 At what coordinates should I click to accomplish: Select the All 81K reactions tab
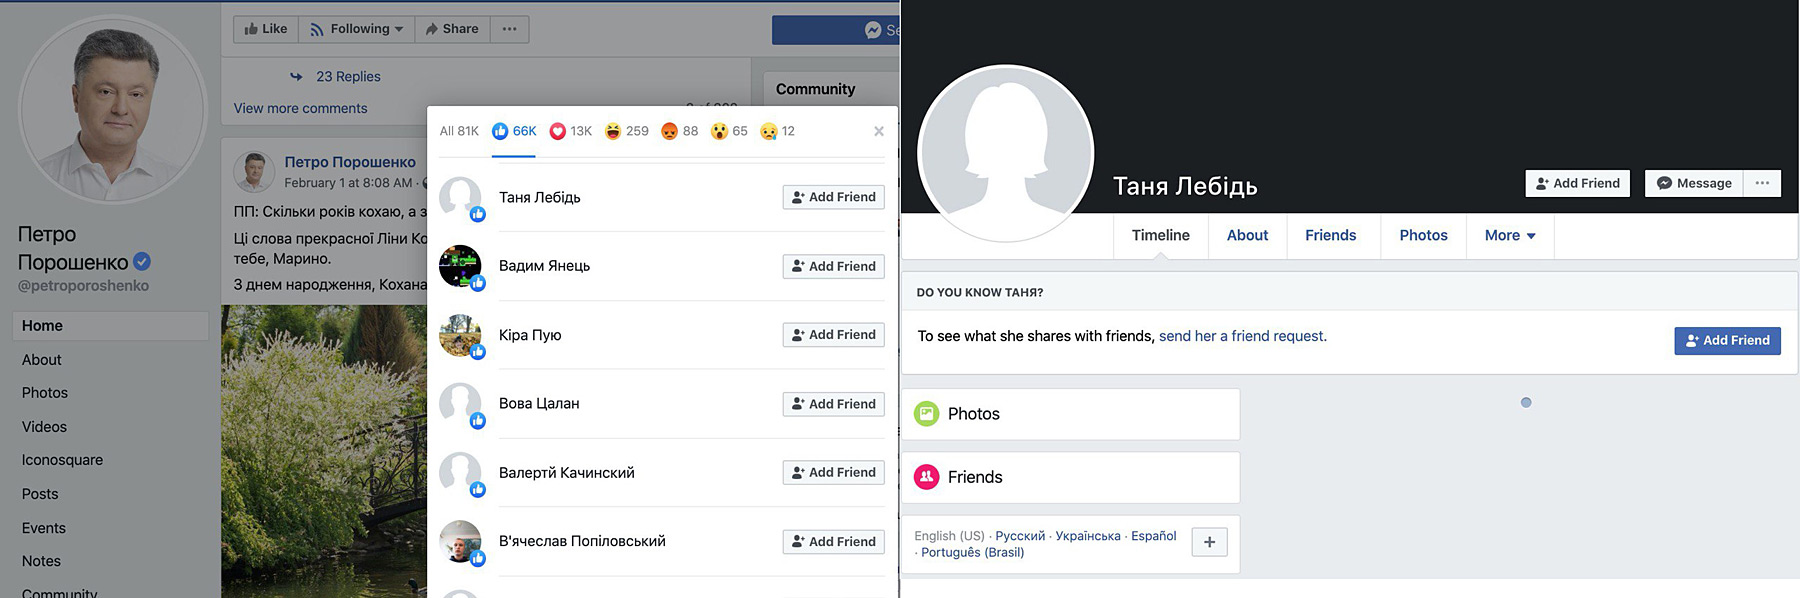tap(459, 131)
